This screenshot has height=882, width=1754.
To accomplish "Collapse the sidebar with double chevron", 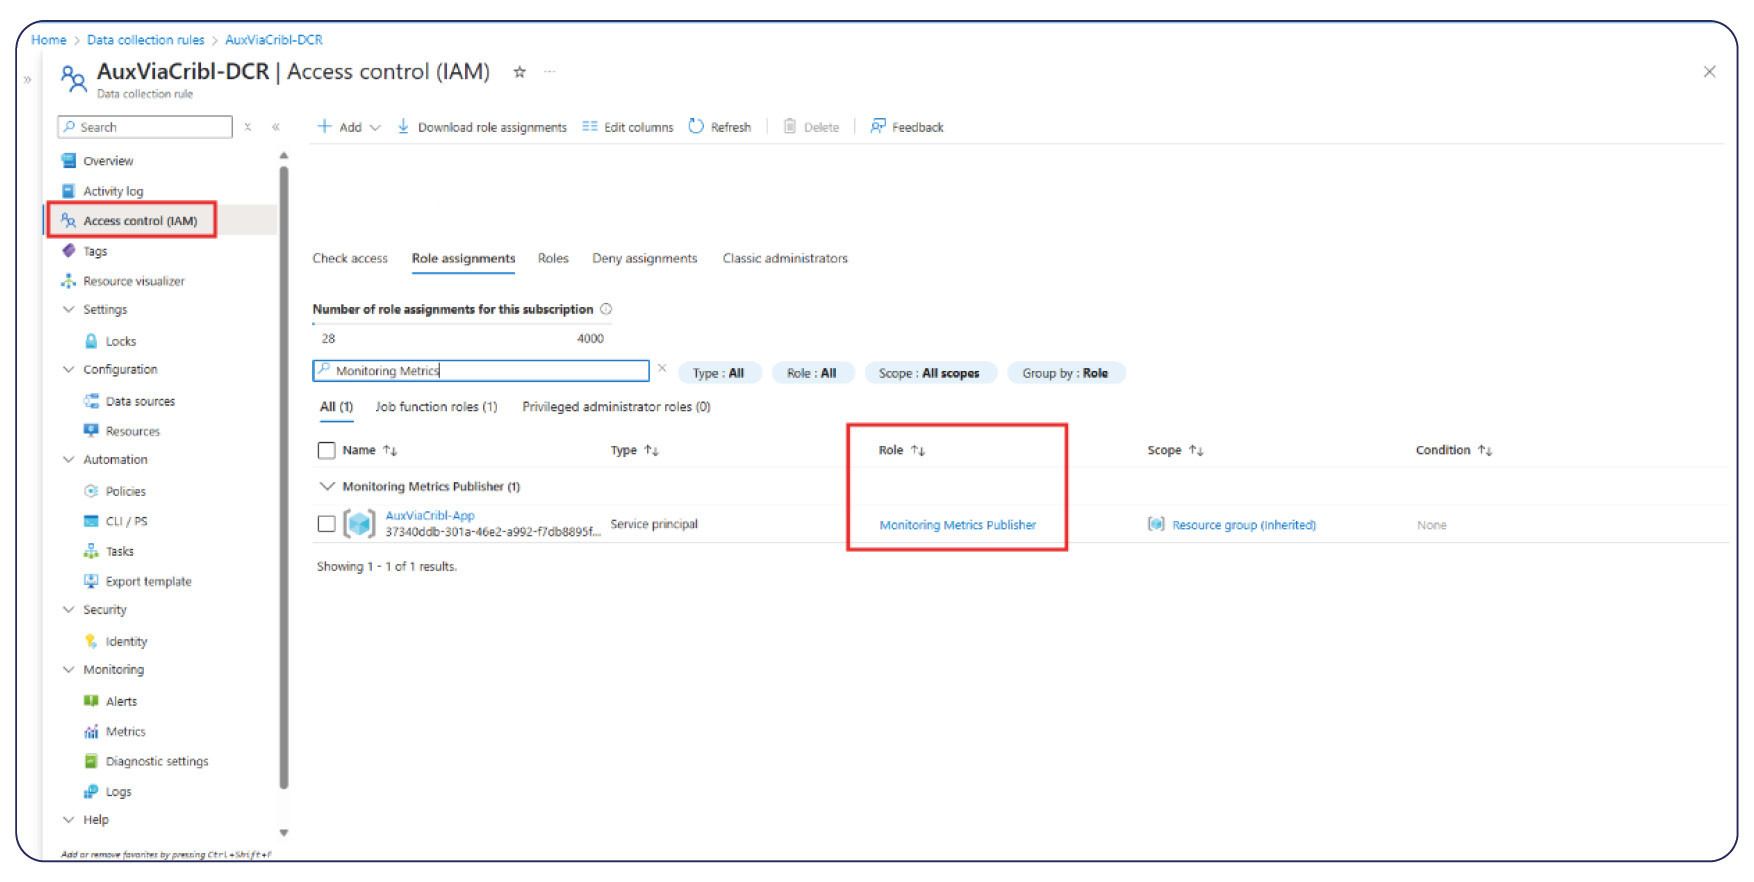I will click(276, 127).
